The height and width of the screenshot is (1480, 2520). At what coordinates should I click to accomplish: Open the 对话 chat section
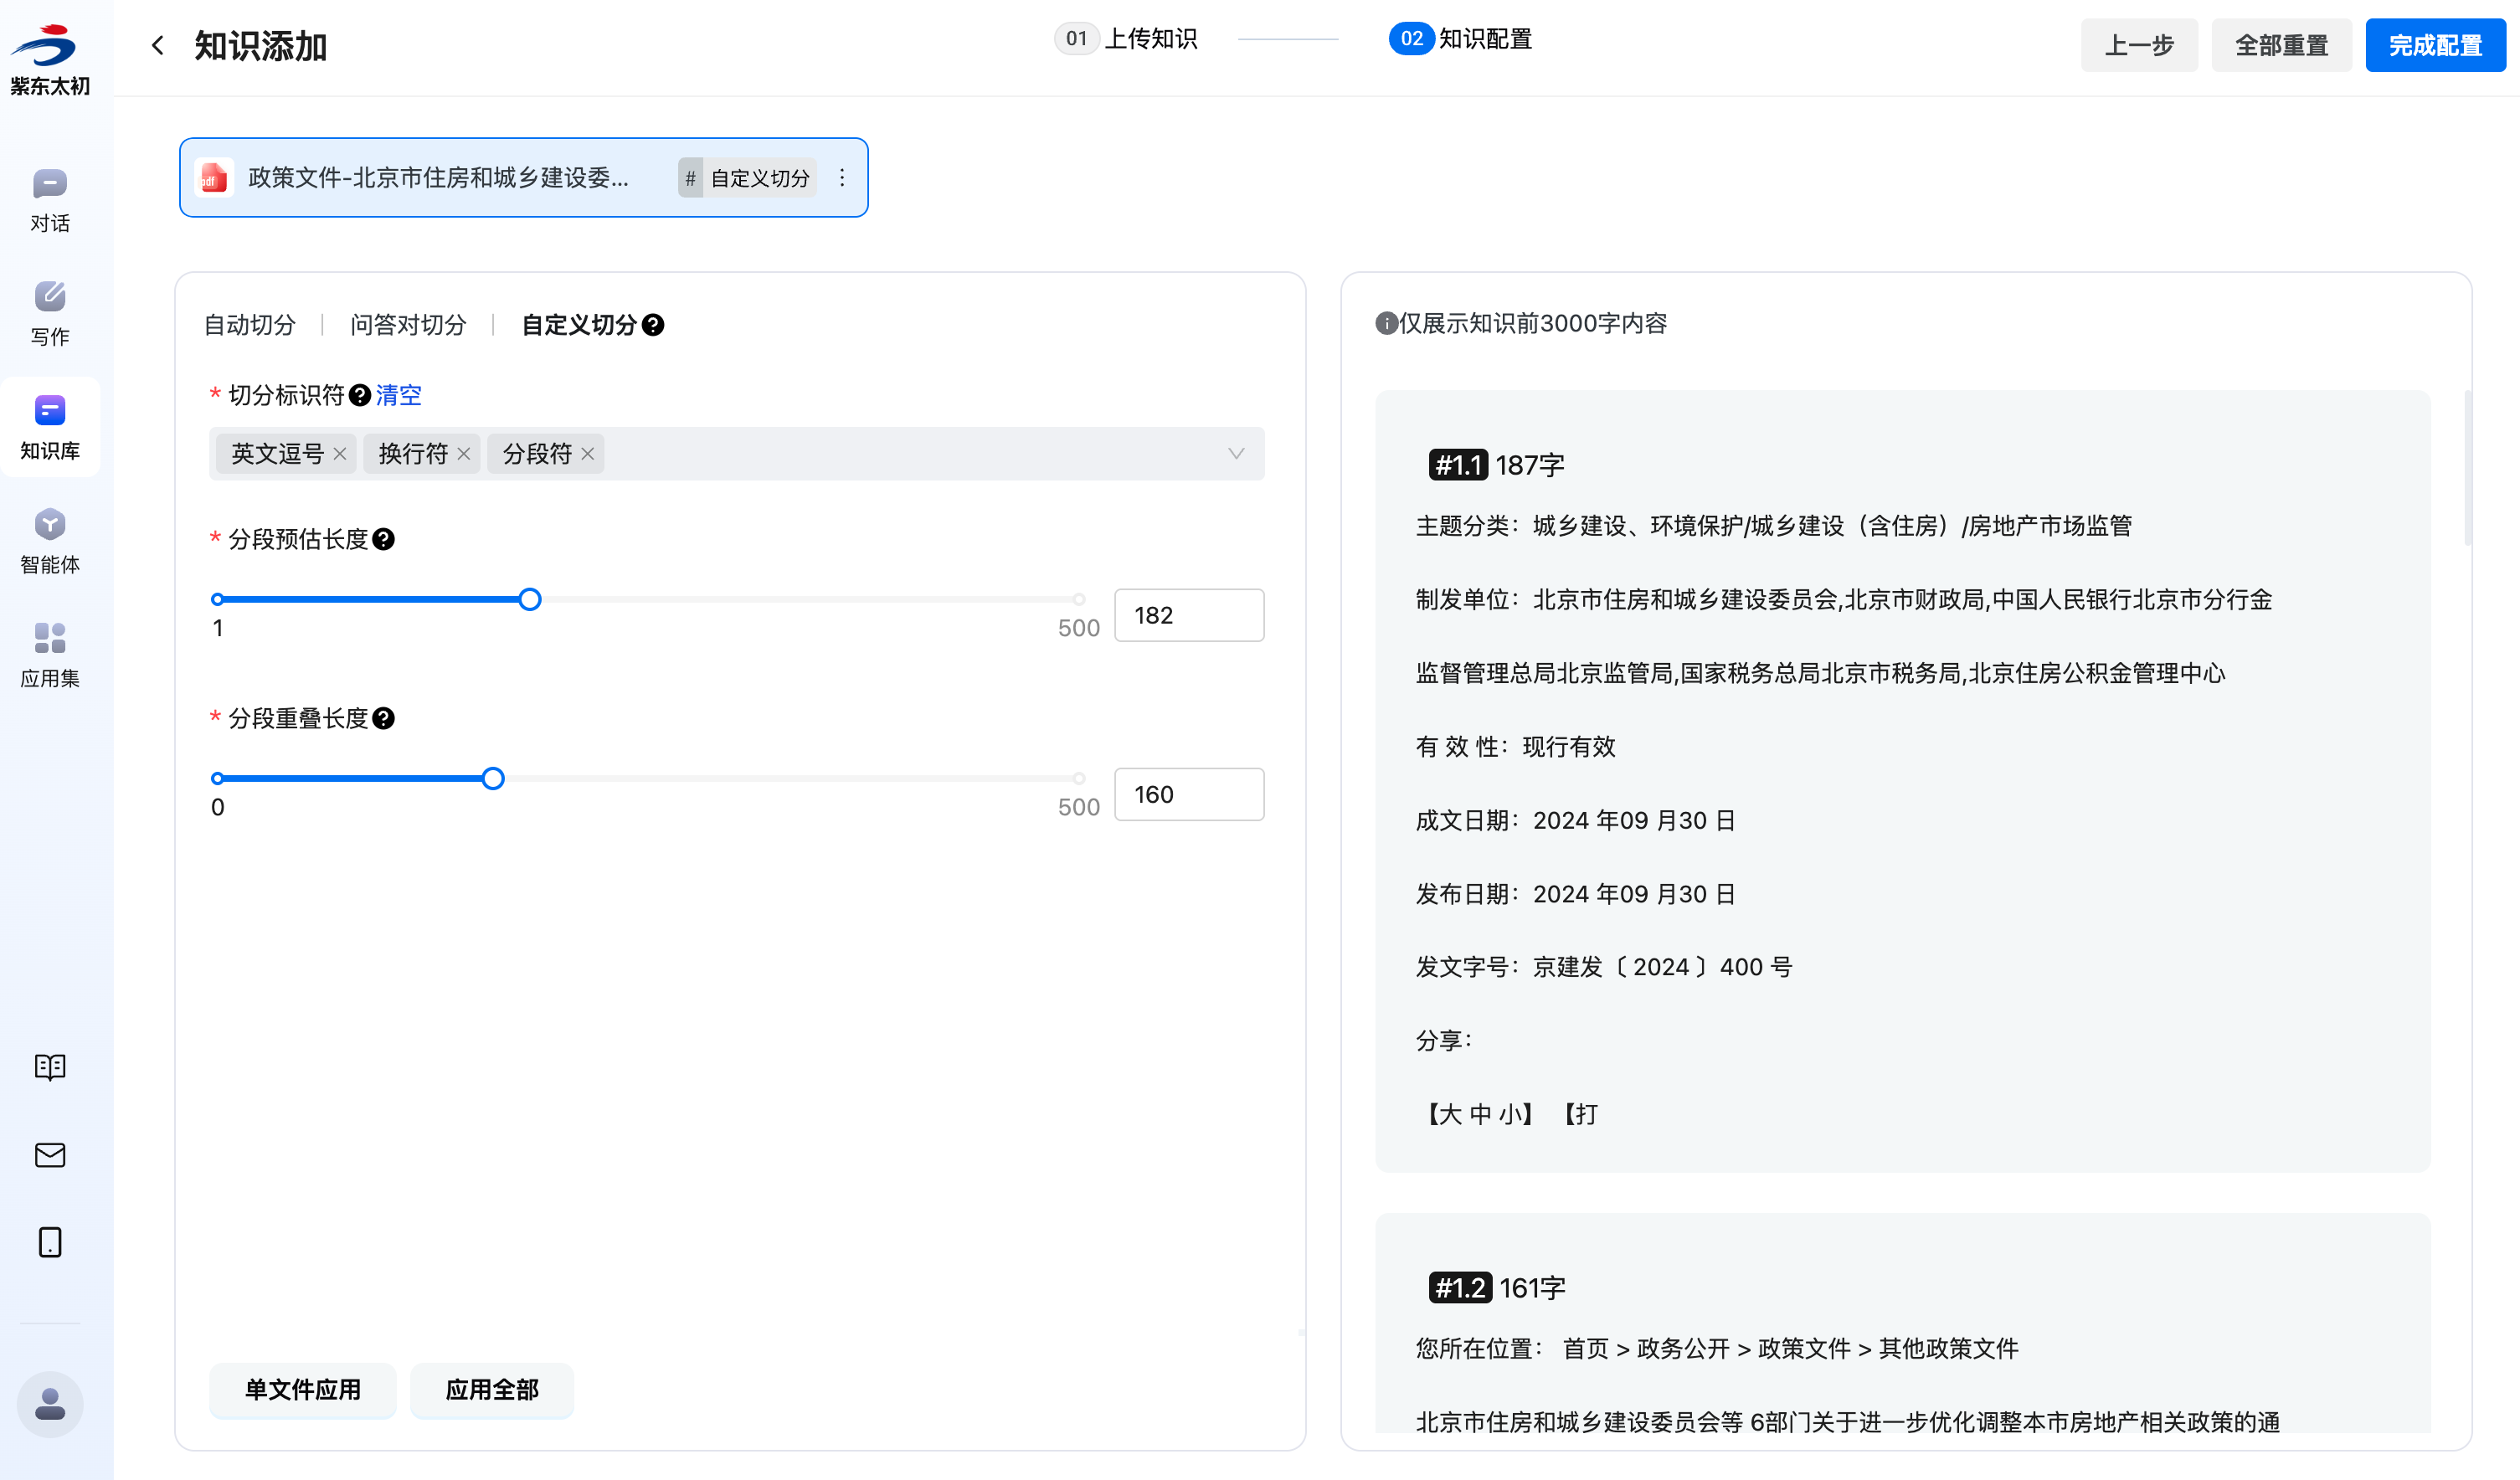click(50, 201)
